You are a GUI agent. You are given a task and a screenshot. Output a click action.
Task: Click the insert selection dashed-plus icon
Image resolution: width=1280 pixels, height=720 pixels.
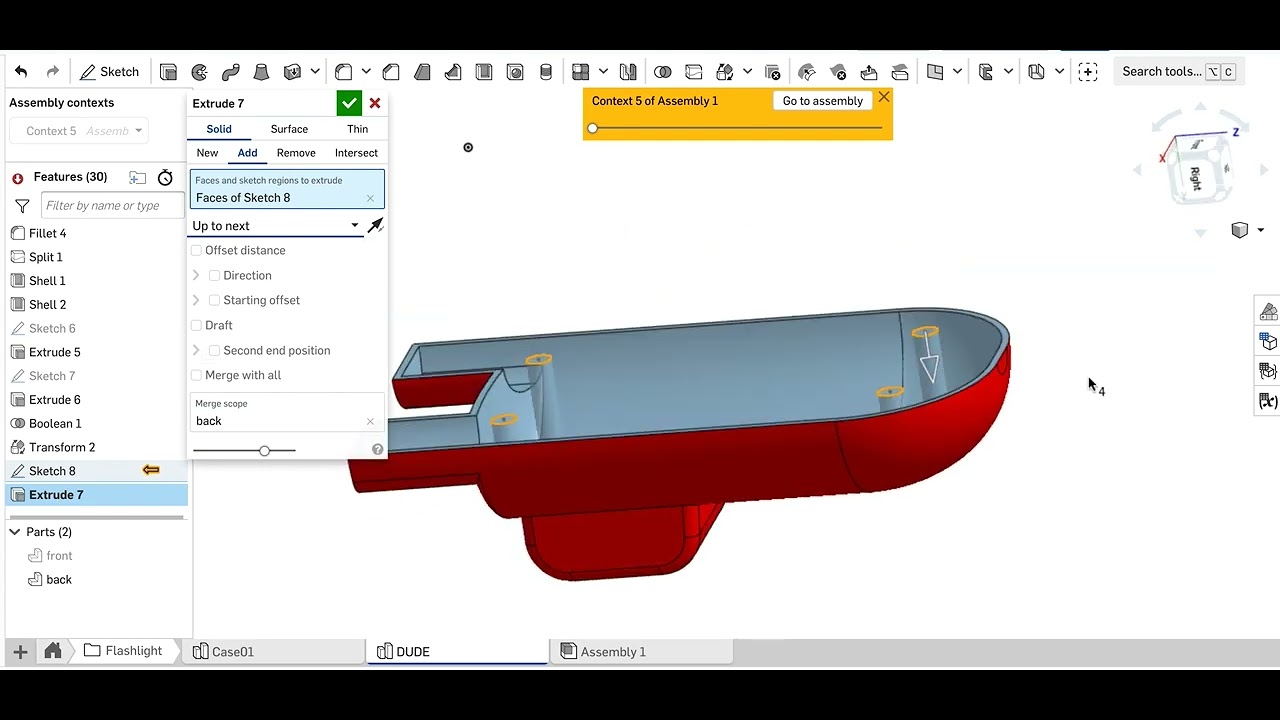pos(1088,72)
